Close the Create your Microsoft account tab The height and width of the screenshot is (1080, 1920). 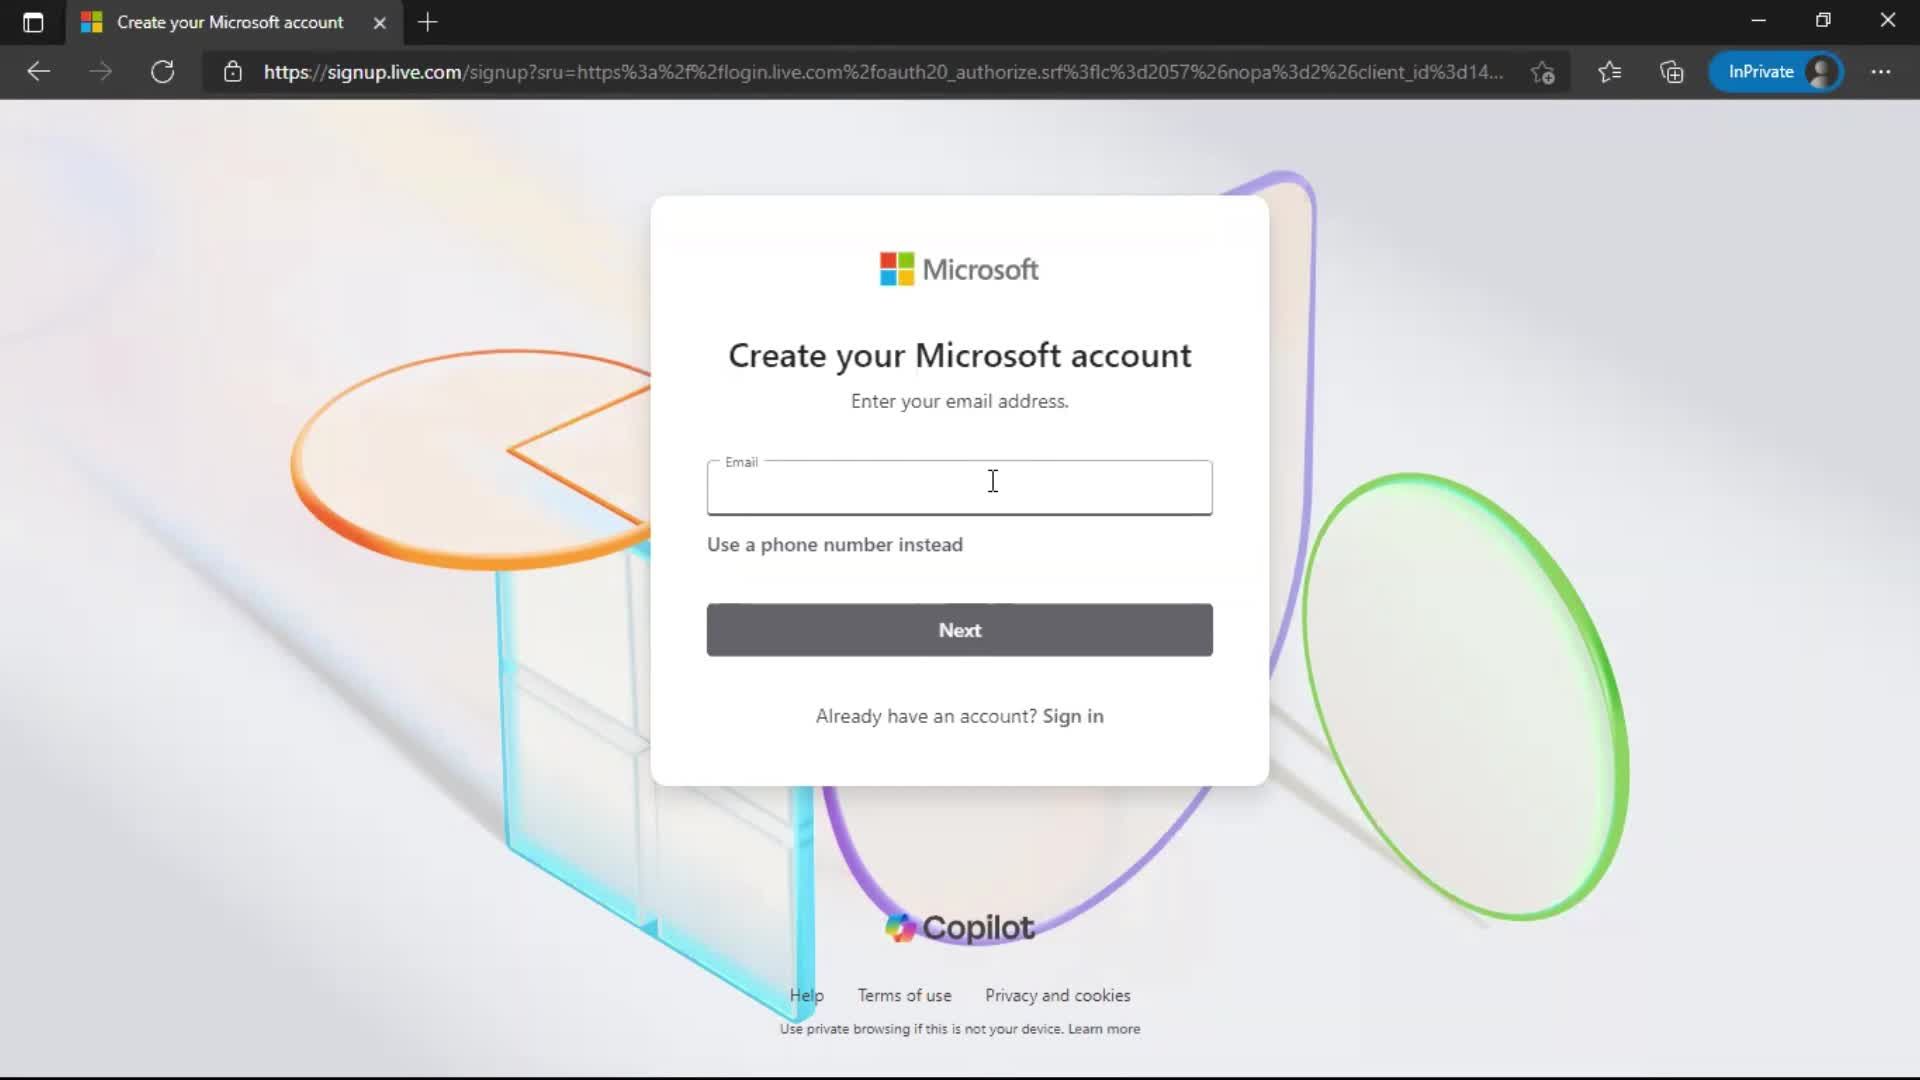click(379, 22)
